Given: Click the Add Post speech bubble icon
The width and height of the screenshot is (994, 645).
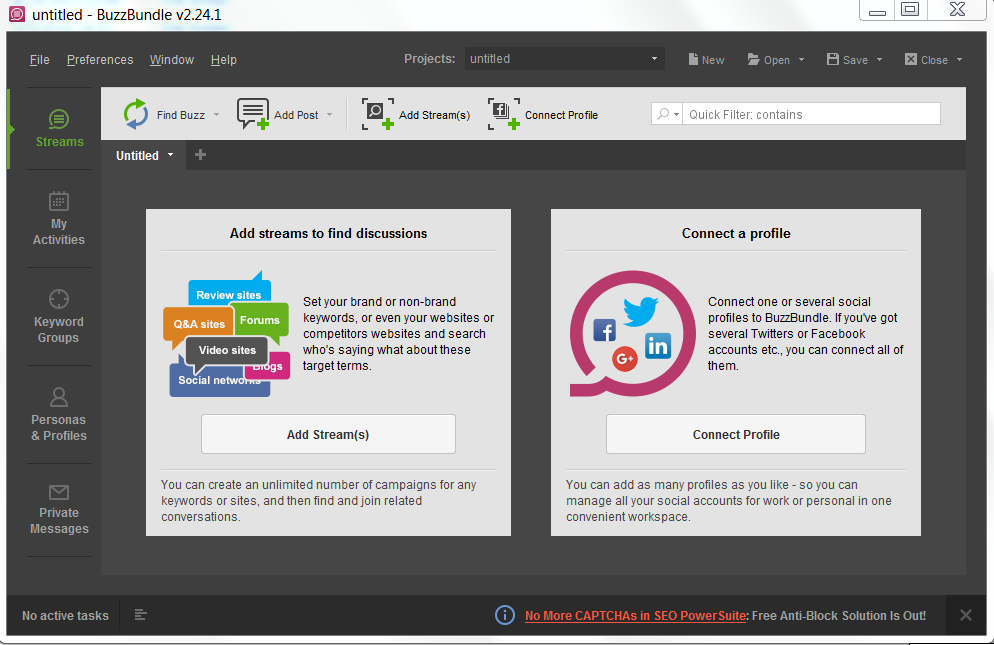Looking at the screenshot, I should point(253,114).
